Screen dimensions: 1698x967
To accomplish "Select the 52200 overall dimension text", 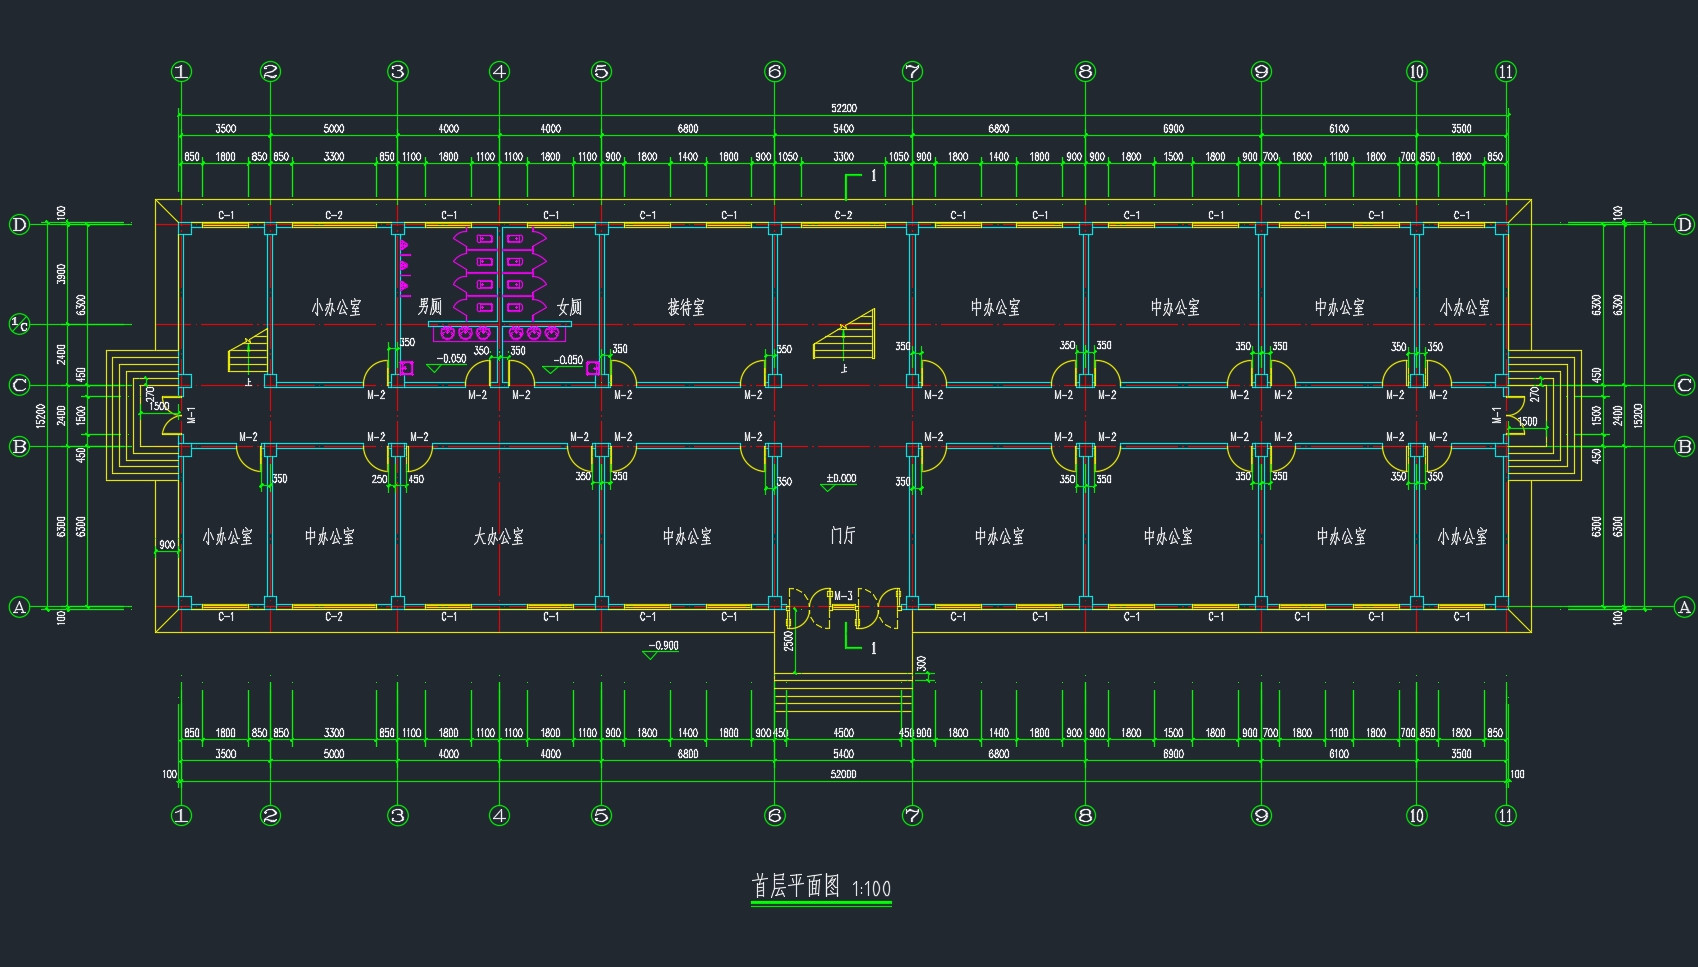I will (x=844, y=108).
